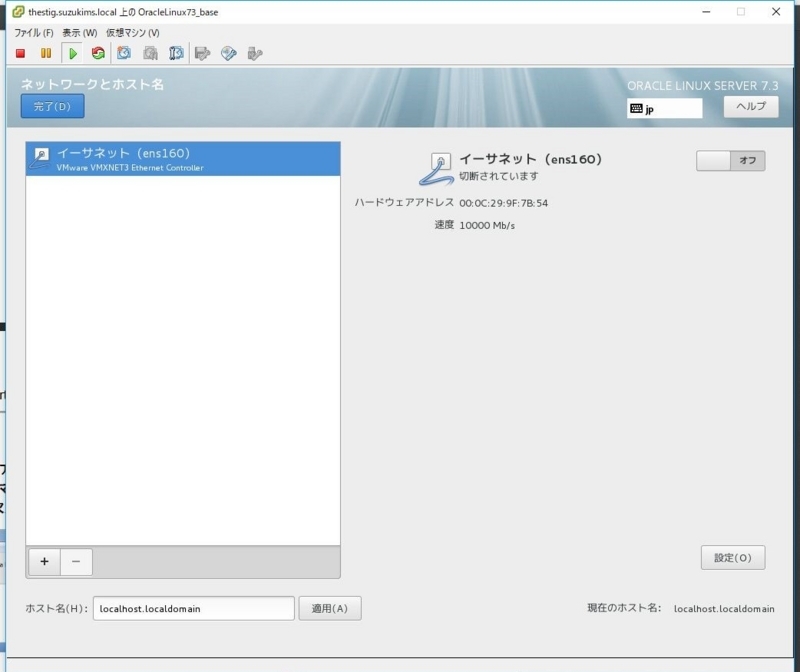Take a snapshot using clock camera icon
Viewport: 800px width, 672px height.
124,54
